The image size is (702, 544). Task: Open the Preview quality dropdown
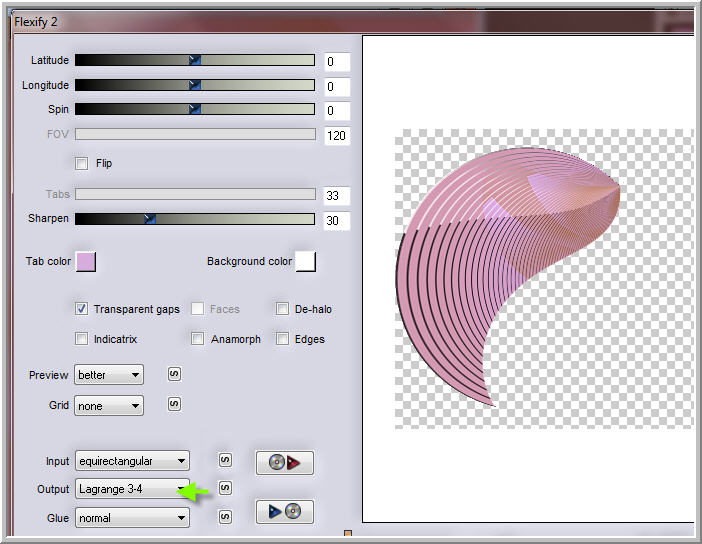pyautogui.click(x=109, y=375)
